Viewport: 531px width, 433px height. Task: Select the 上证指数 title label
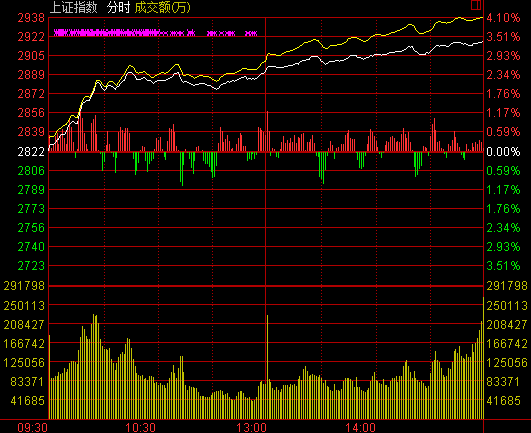coord(74,7)
